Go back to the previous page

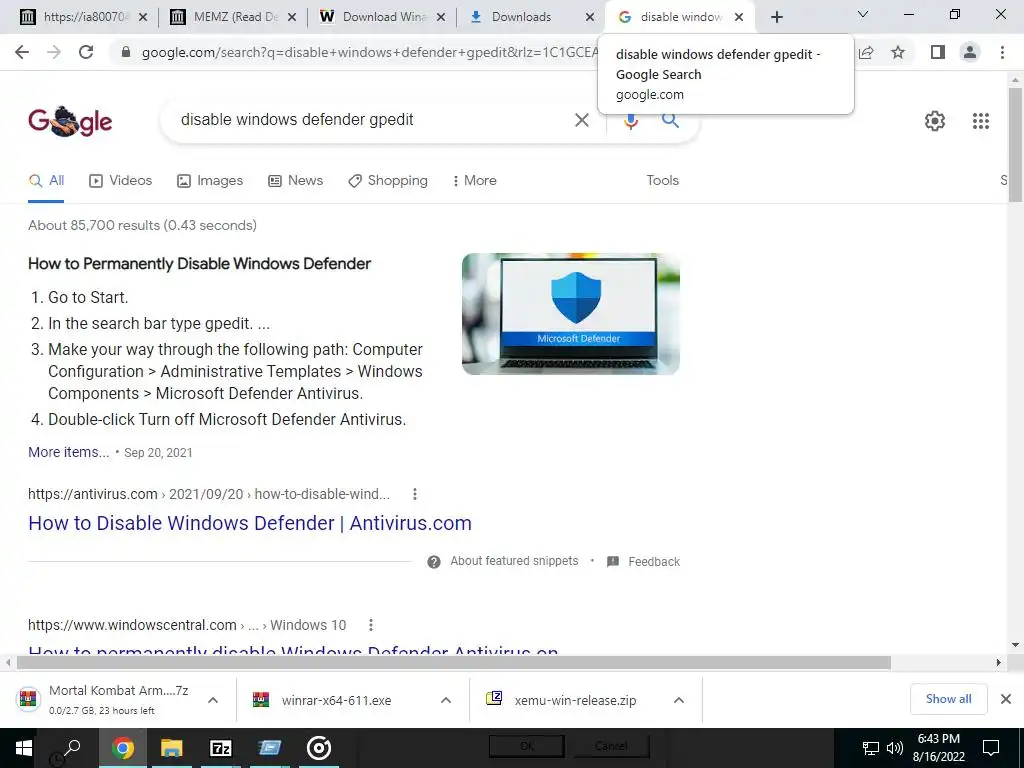(x=22, y=52)
